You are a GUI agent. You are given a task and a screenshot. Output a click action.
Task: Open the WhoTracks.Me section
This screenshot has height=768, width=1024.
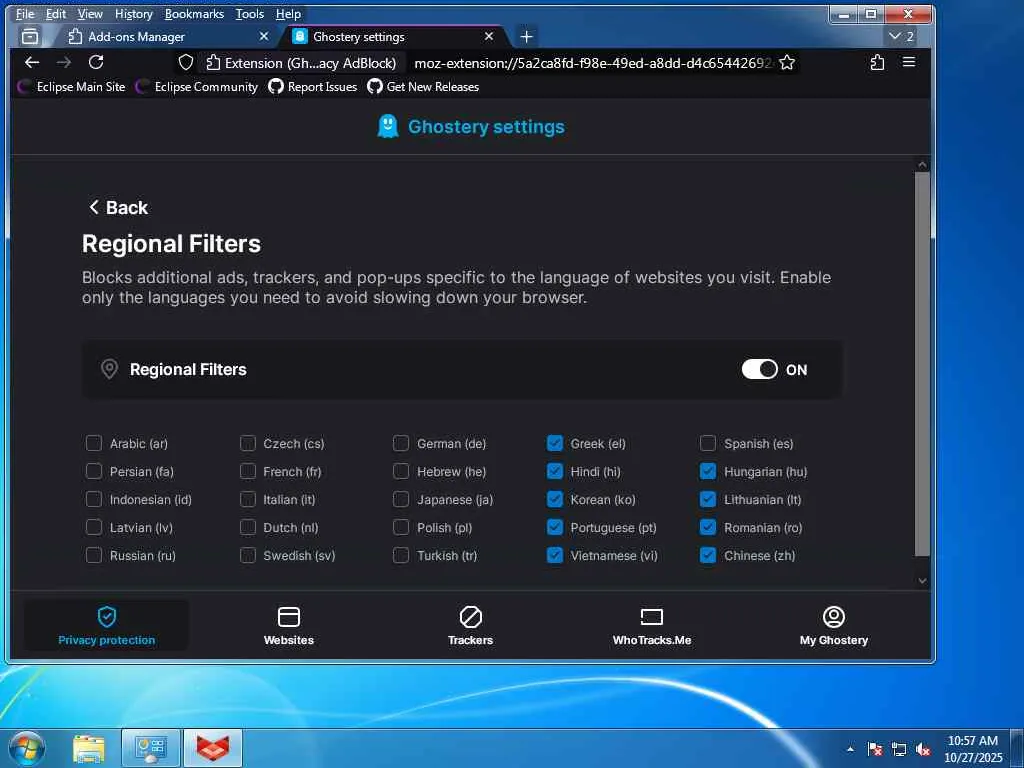[652, 626]
